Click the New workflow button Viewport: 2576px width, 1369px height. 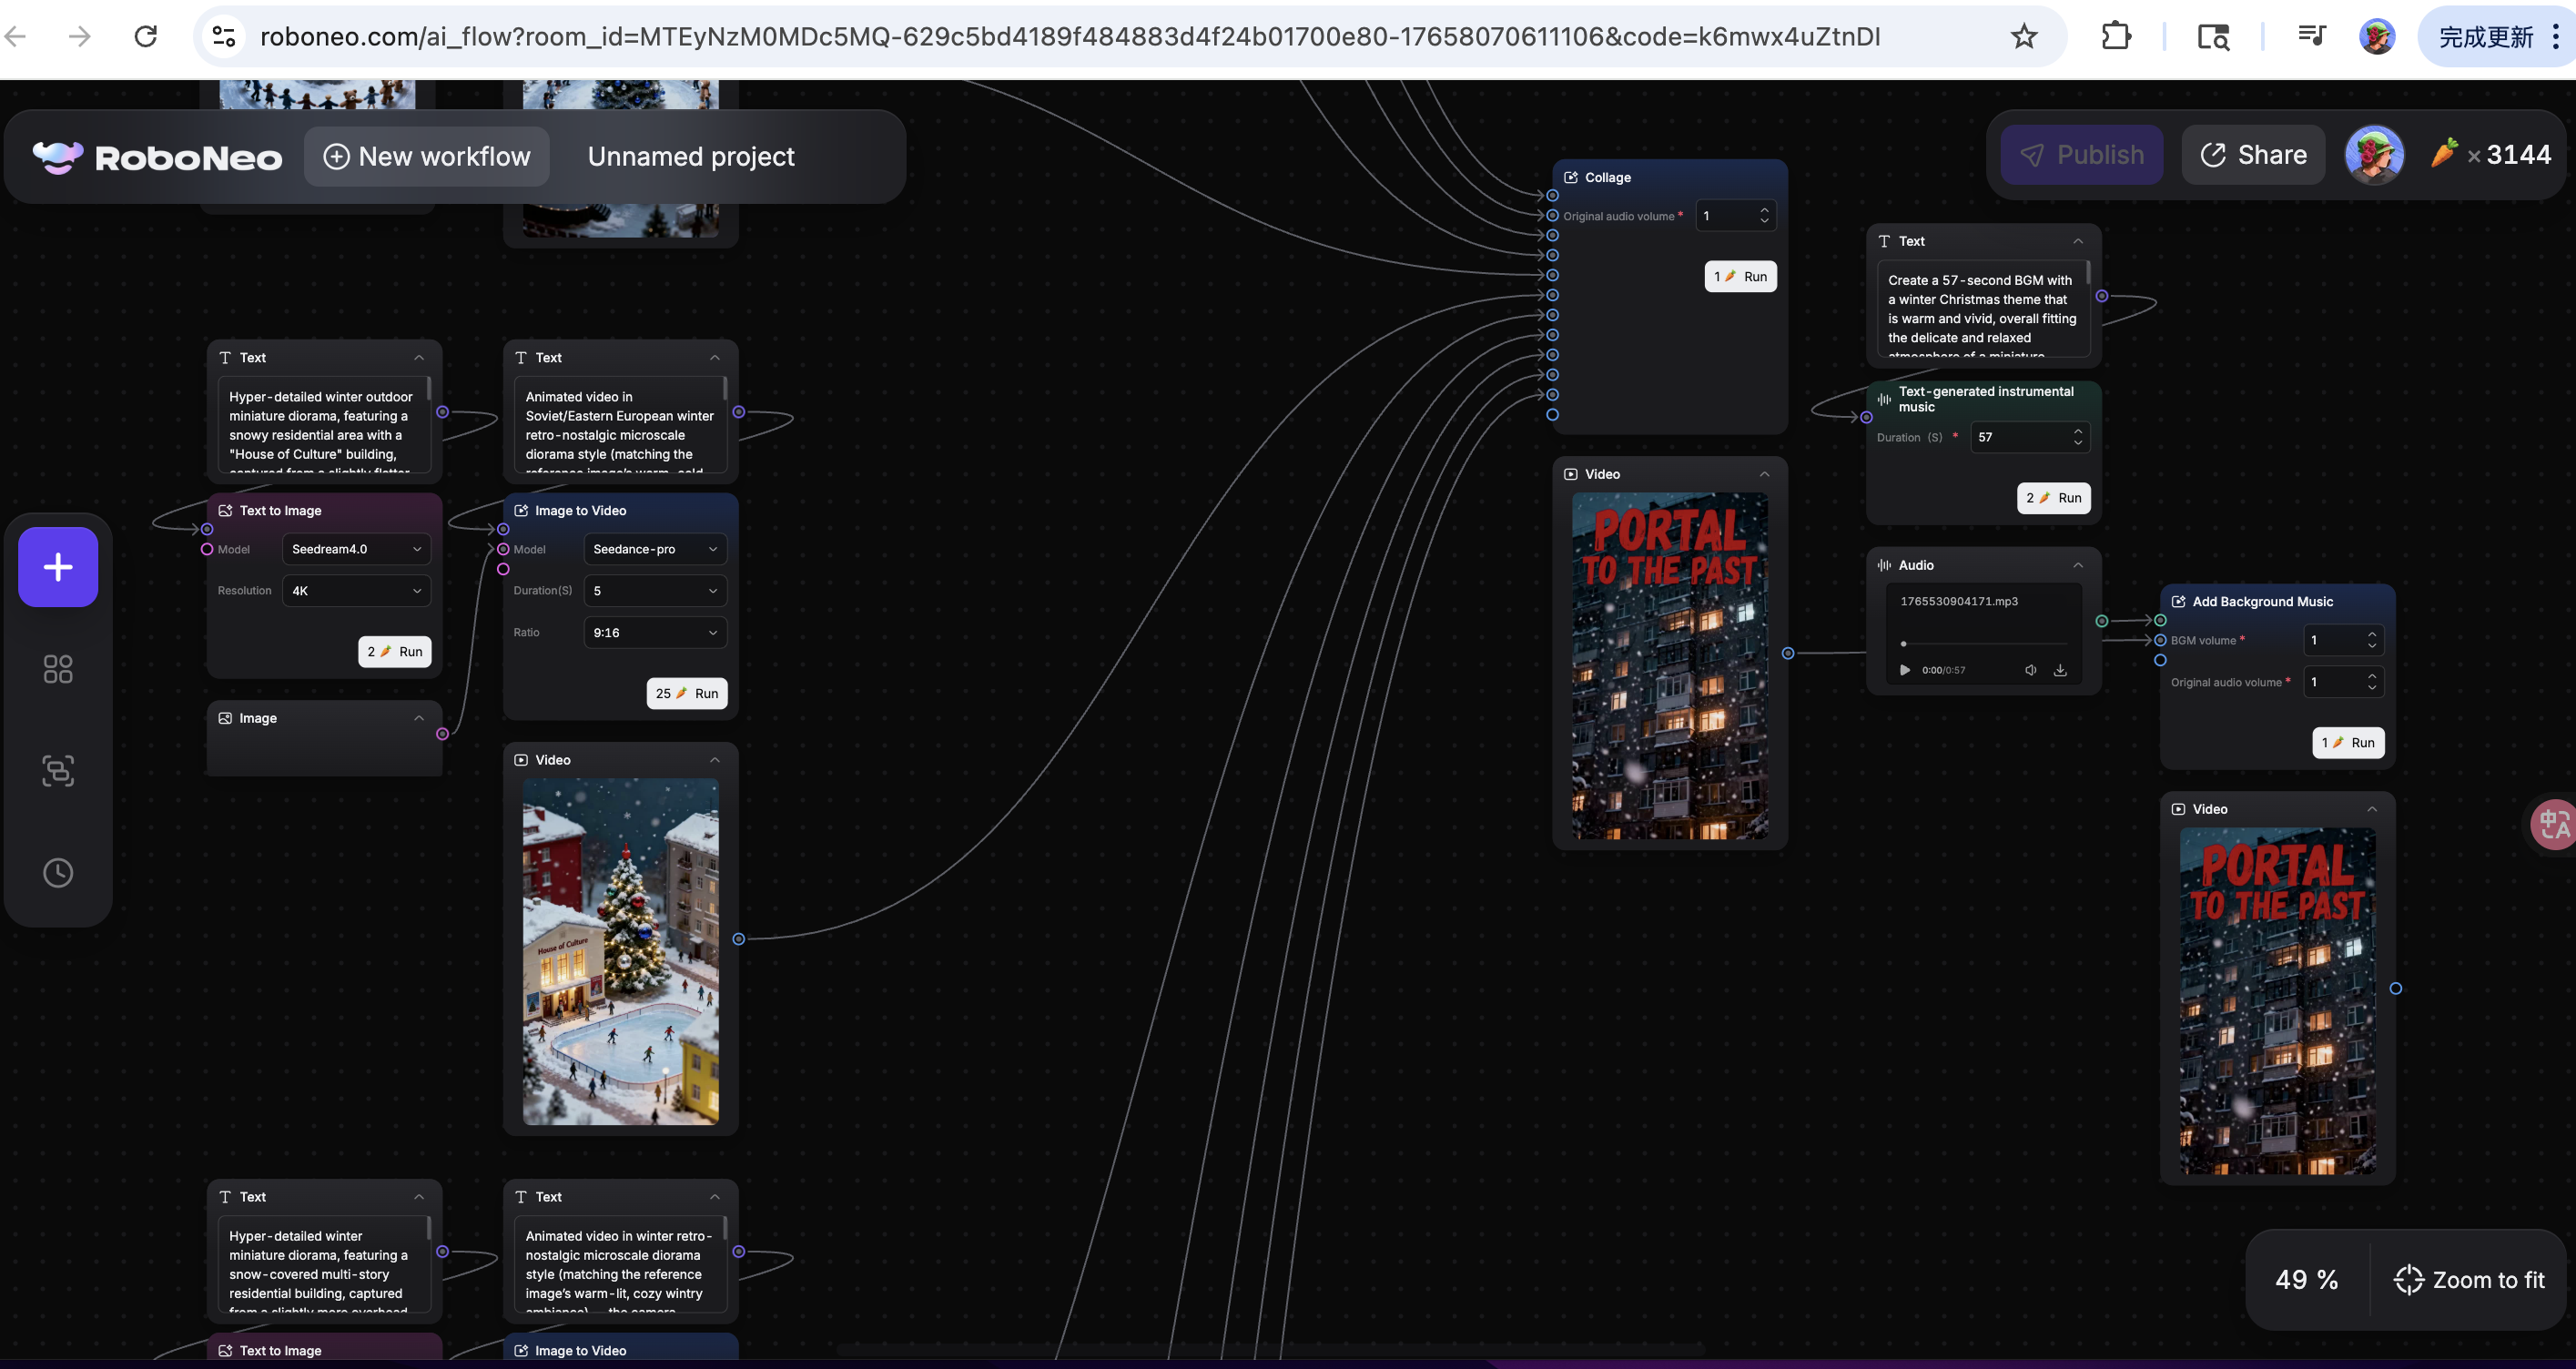[x=427, y=157]
